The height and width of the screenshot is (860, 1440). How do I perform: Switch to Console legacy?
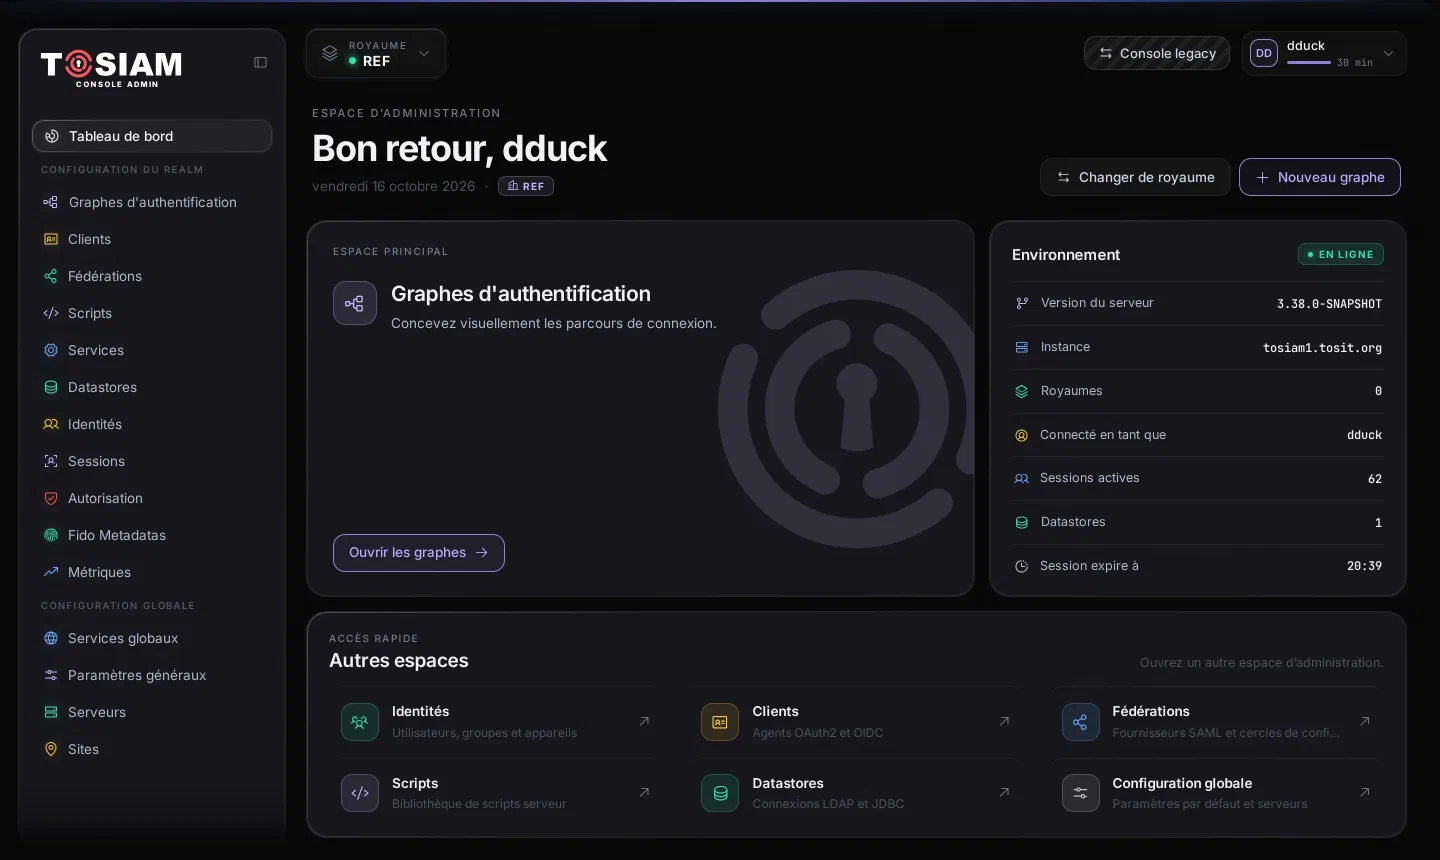[1157, 54]
